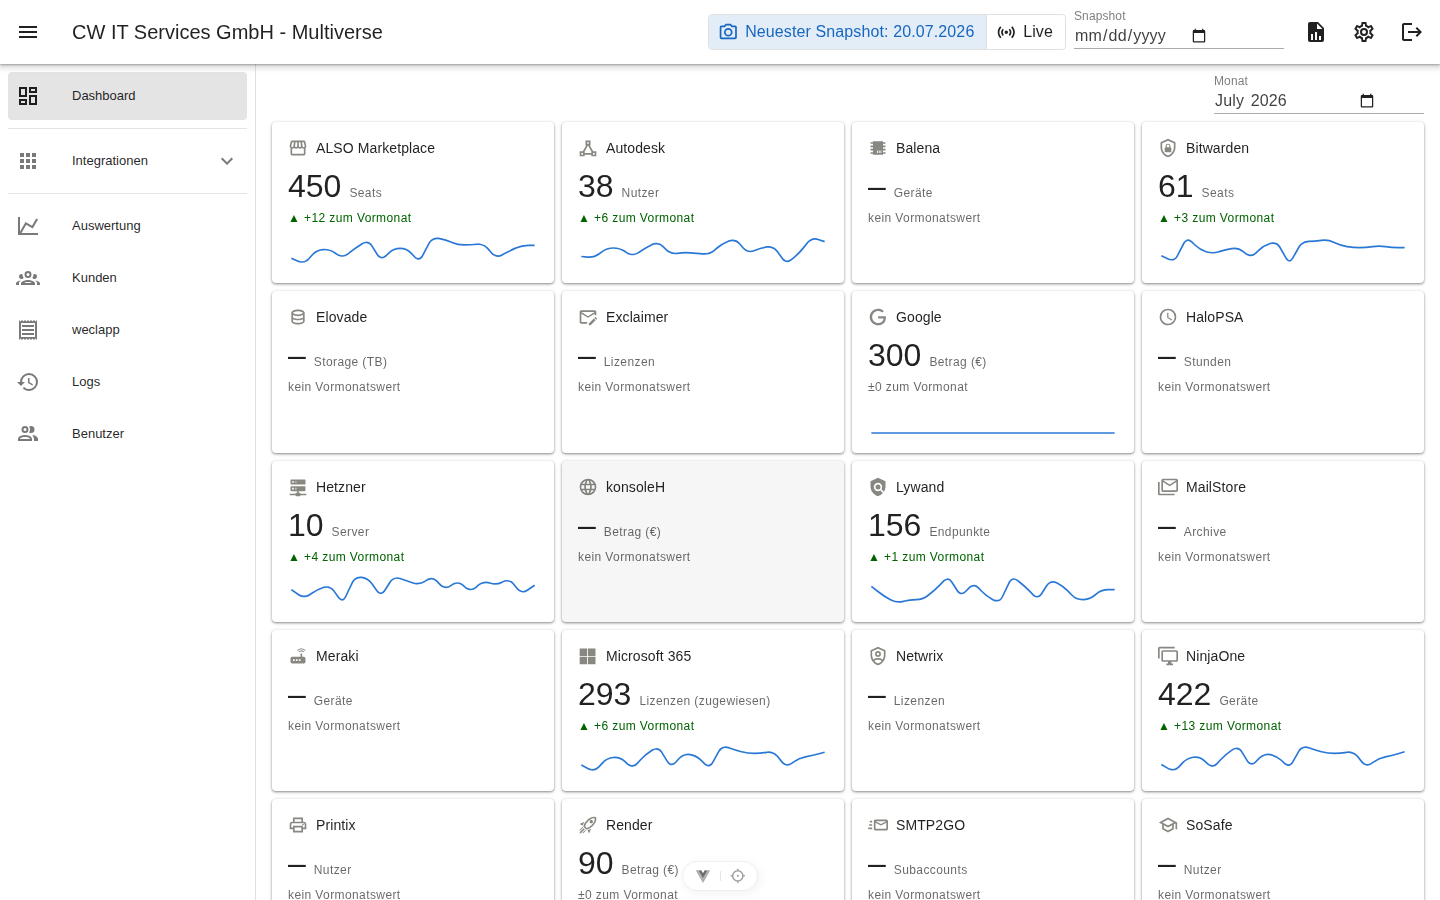Open Benutzer in the sidebar
This screenshot has width=1440, height=900.
[x=127, y=434]
